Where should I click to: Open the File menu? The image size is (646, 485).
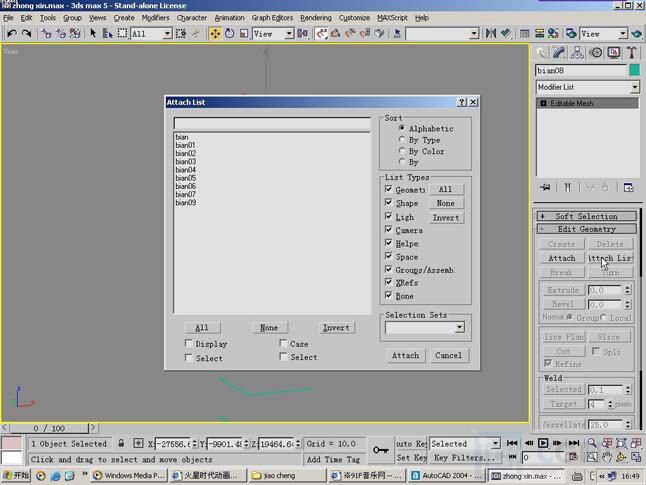pos(8,18)
